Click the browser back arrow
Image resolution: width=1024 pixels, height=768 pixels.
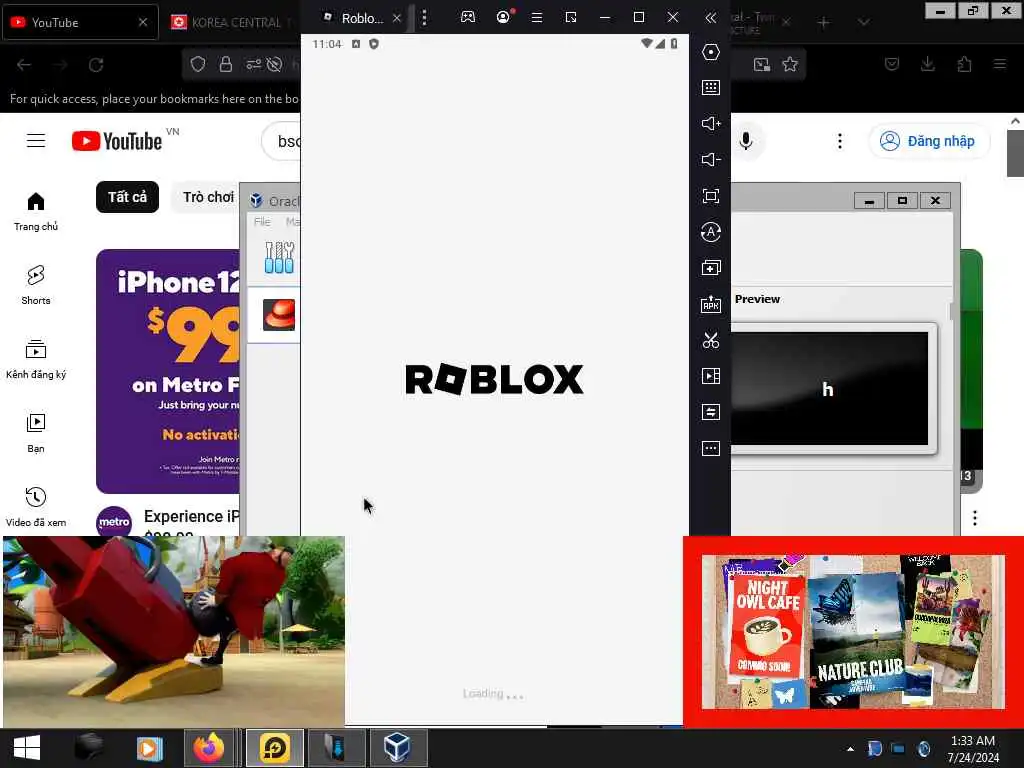pos(24,65)
